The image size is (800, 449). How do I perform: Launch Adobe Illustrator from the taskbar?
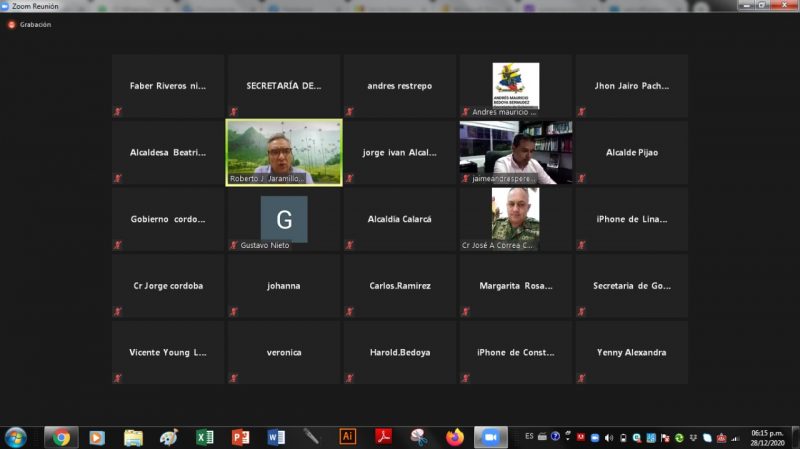coord(347,437)
